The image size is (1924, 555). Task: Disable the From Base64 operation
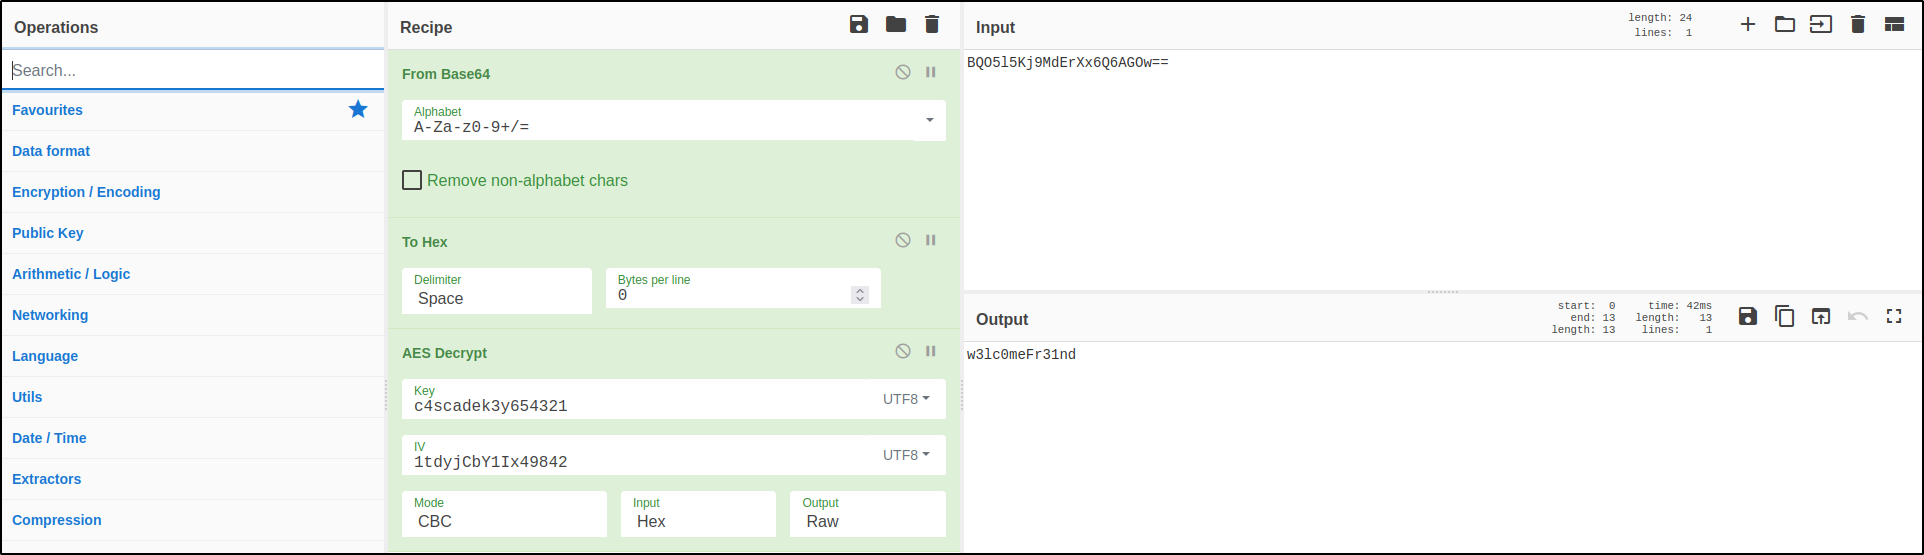(903, 73)
